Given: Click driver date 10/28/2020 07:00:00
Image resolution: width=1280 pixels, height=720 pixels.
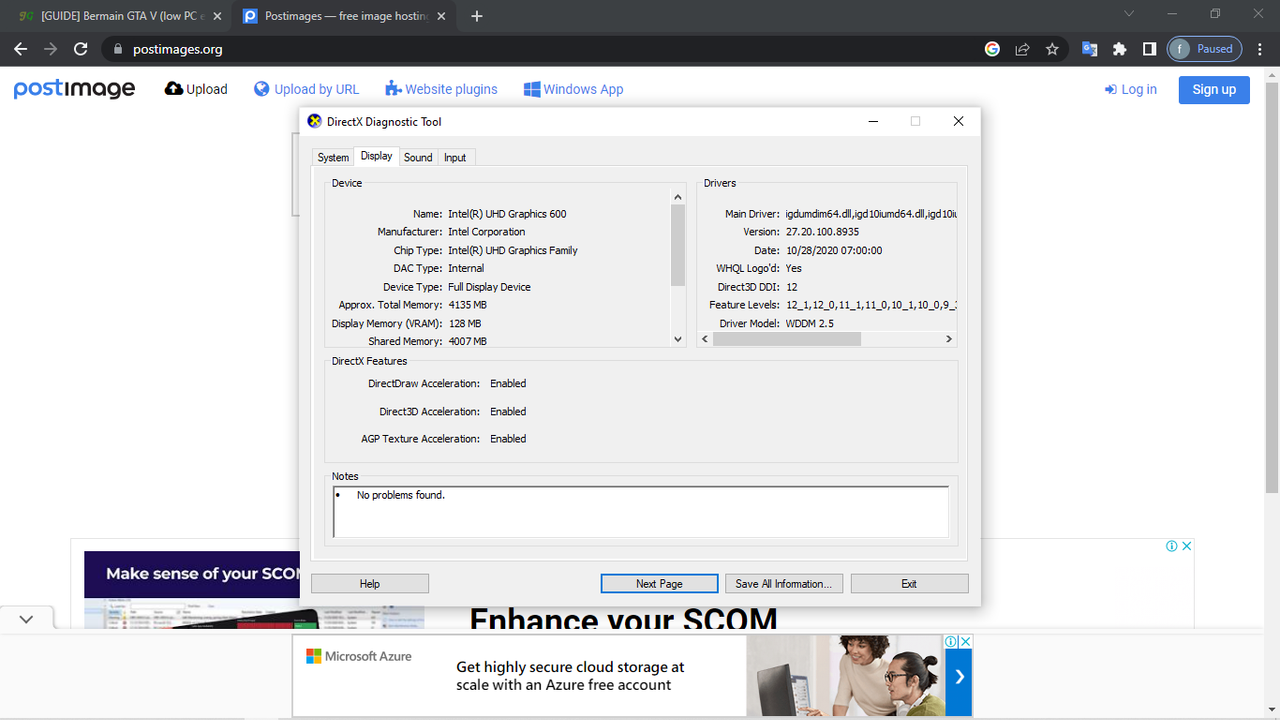Looking at the screenshot, I should click(x=834, y=251).
